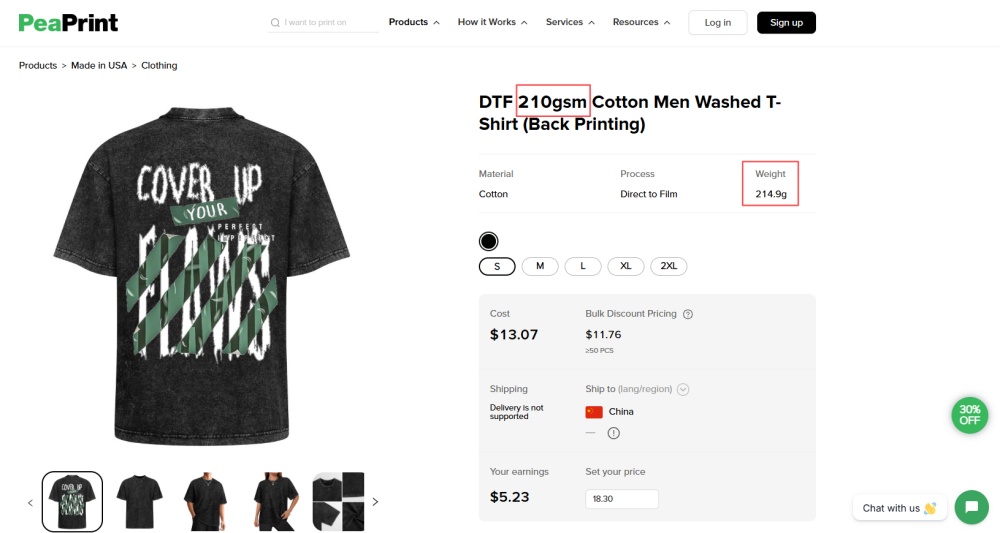
Task: Expand the Products menu
Action: pyautogui.click(x=414, y=22)
